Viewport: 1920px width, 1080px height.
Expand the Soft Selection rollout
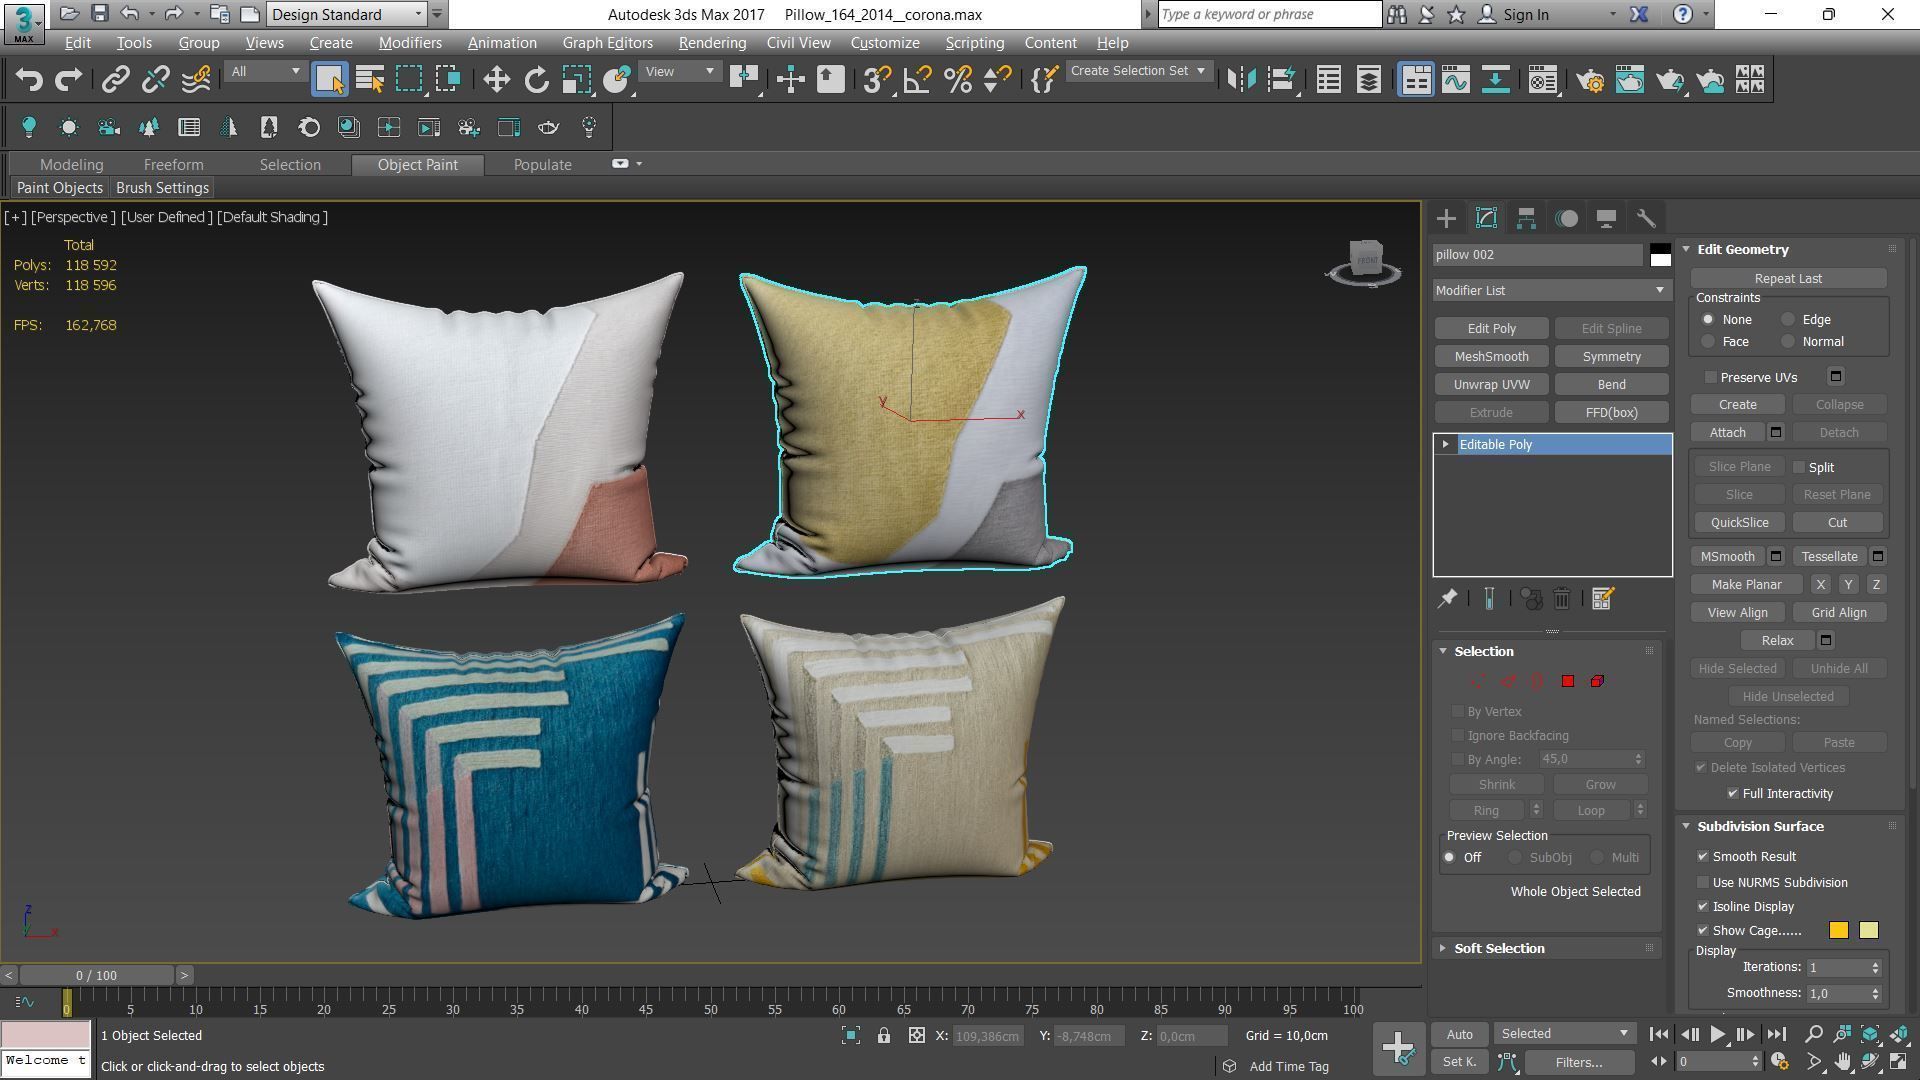[1498, 949]
